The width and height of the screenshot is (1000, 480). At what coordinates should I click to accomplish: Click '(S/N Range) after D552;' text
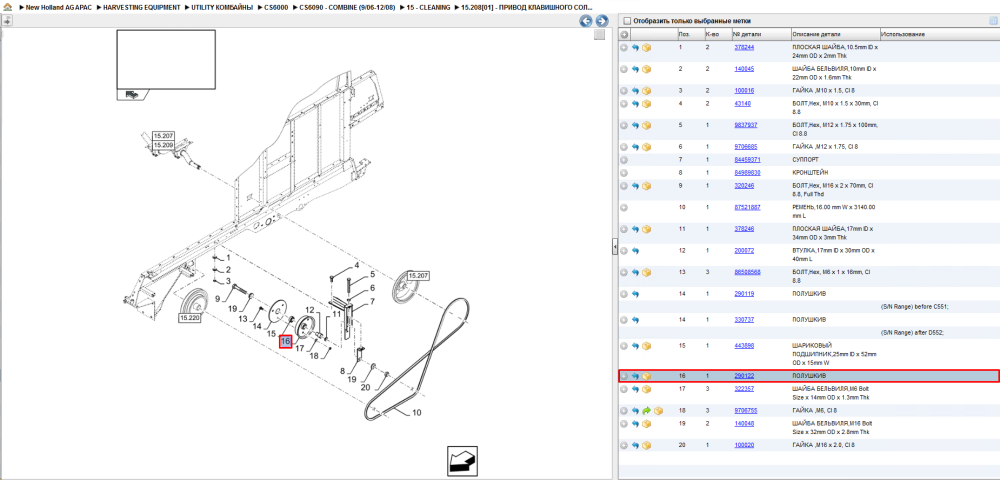(912, 333)
